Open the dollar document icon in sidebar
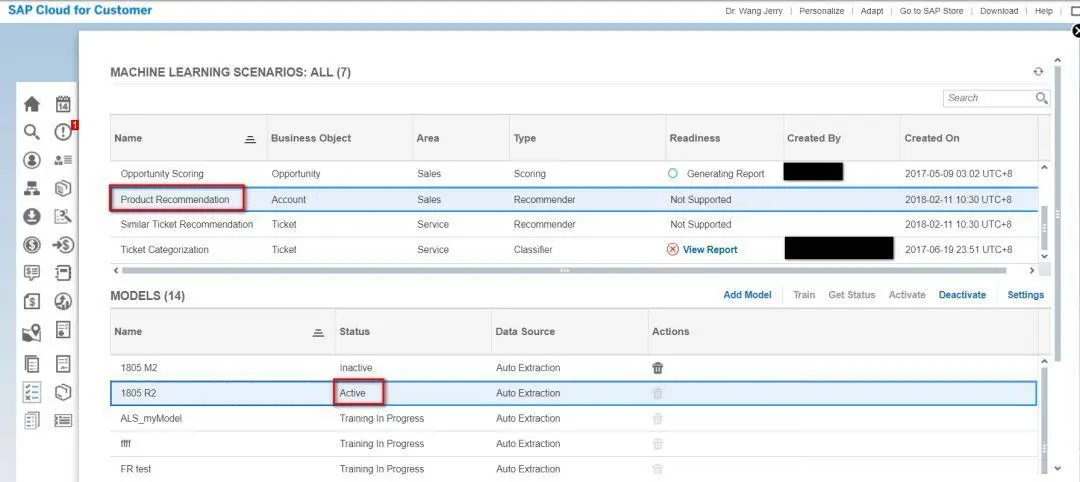The width and height of the screenshot is (1080, 482). 32,302
